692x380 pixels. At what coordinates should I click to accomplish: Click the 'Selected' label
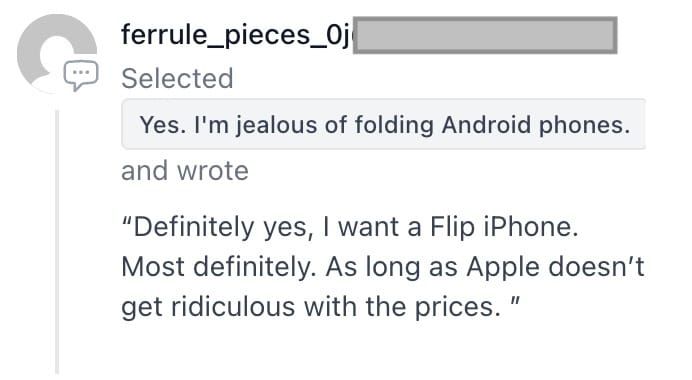pyautogui.click(x=177, y=79)
